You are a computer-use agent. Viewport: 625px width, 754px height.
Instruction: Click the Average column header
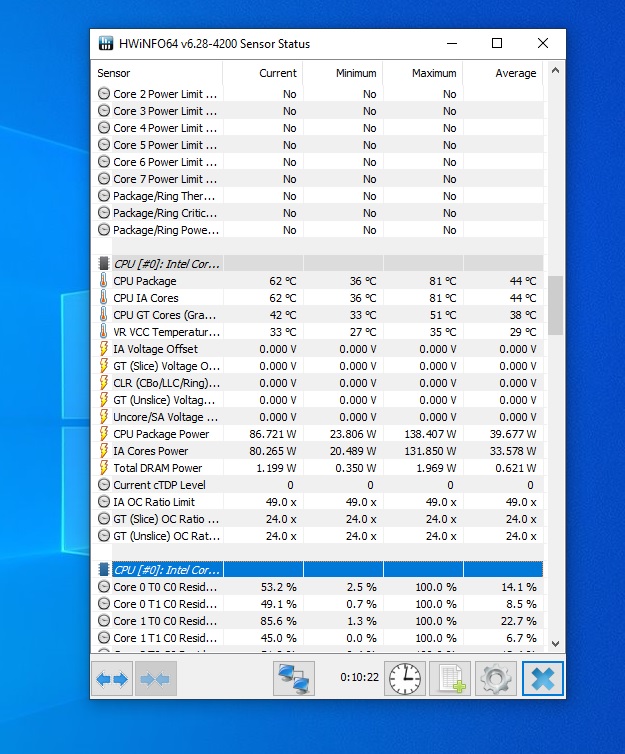502,73
